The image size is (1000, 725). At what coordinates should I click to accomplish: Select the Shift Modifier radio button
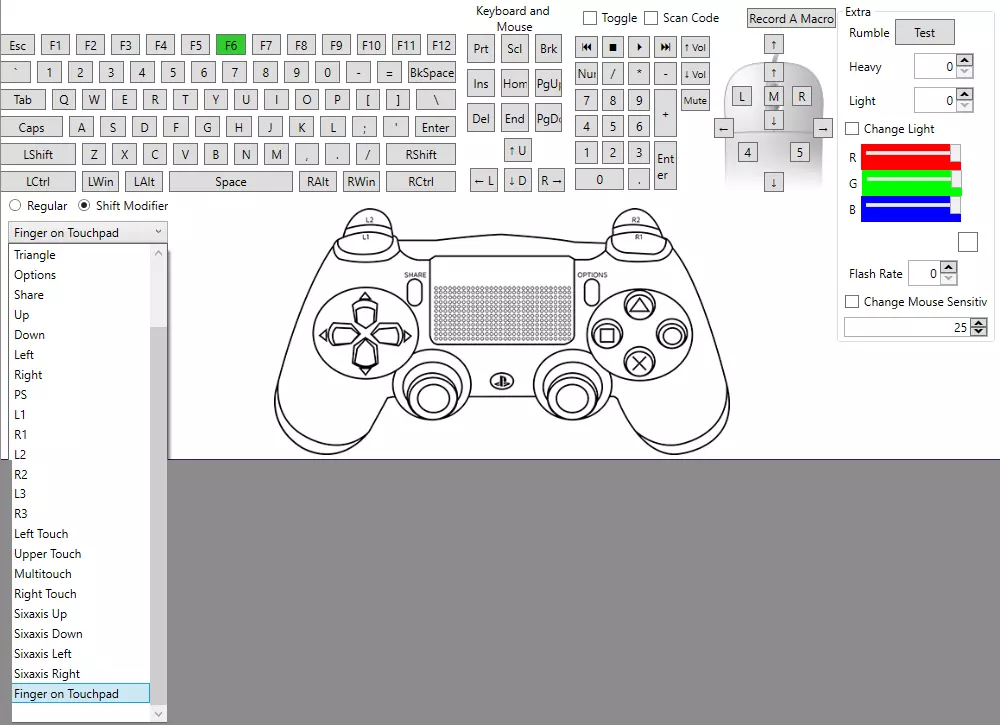coord(84,205)
